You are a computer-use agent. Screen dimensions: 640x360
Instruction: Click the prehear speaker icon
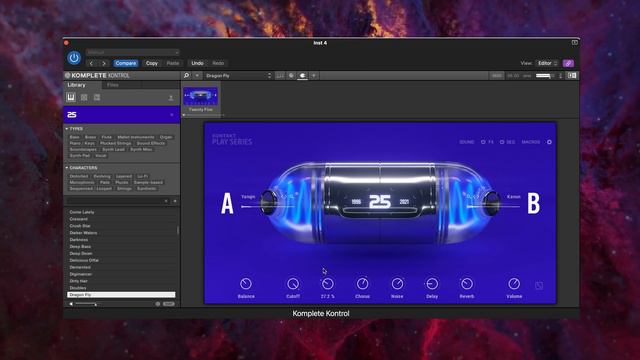(71, 304)
